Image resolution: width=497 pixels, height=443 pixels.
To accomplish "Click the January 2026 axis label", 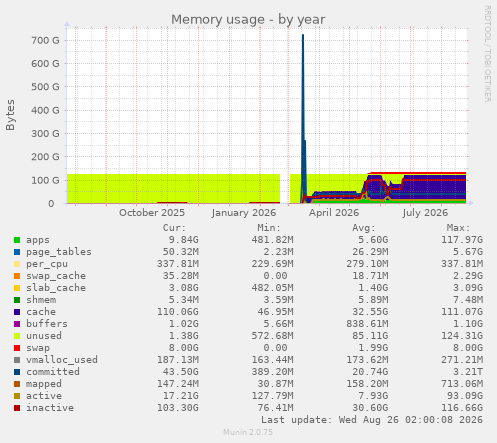I will [244, 213].
